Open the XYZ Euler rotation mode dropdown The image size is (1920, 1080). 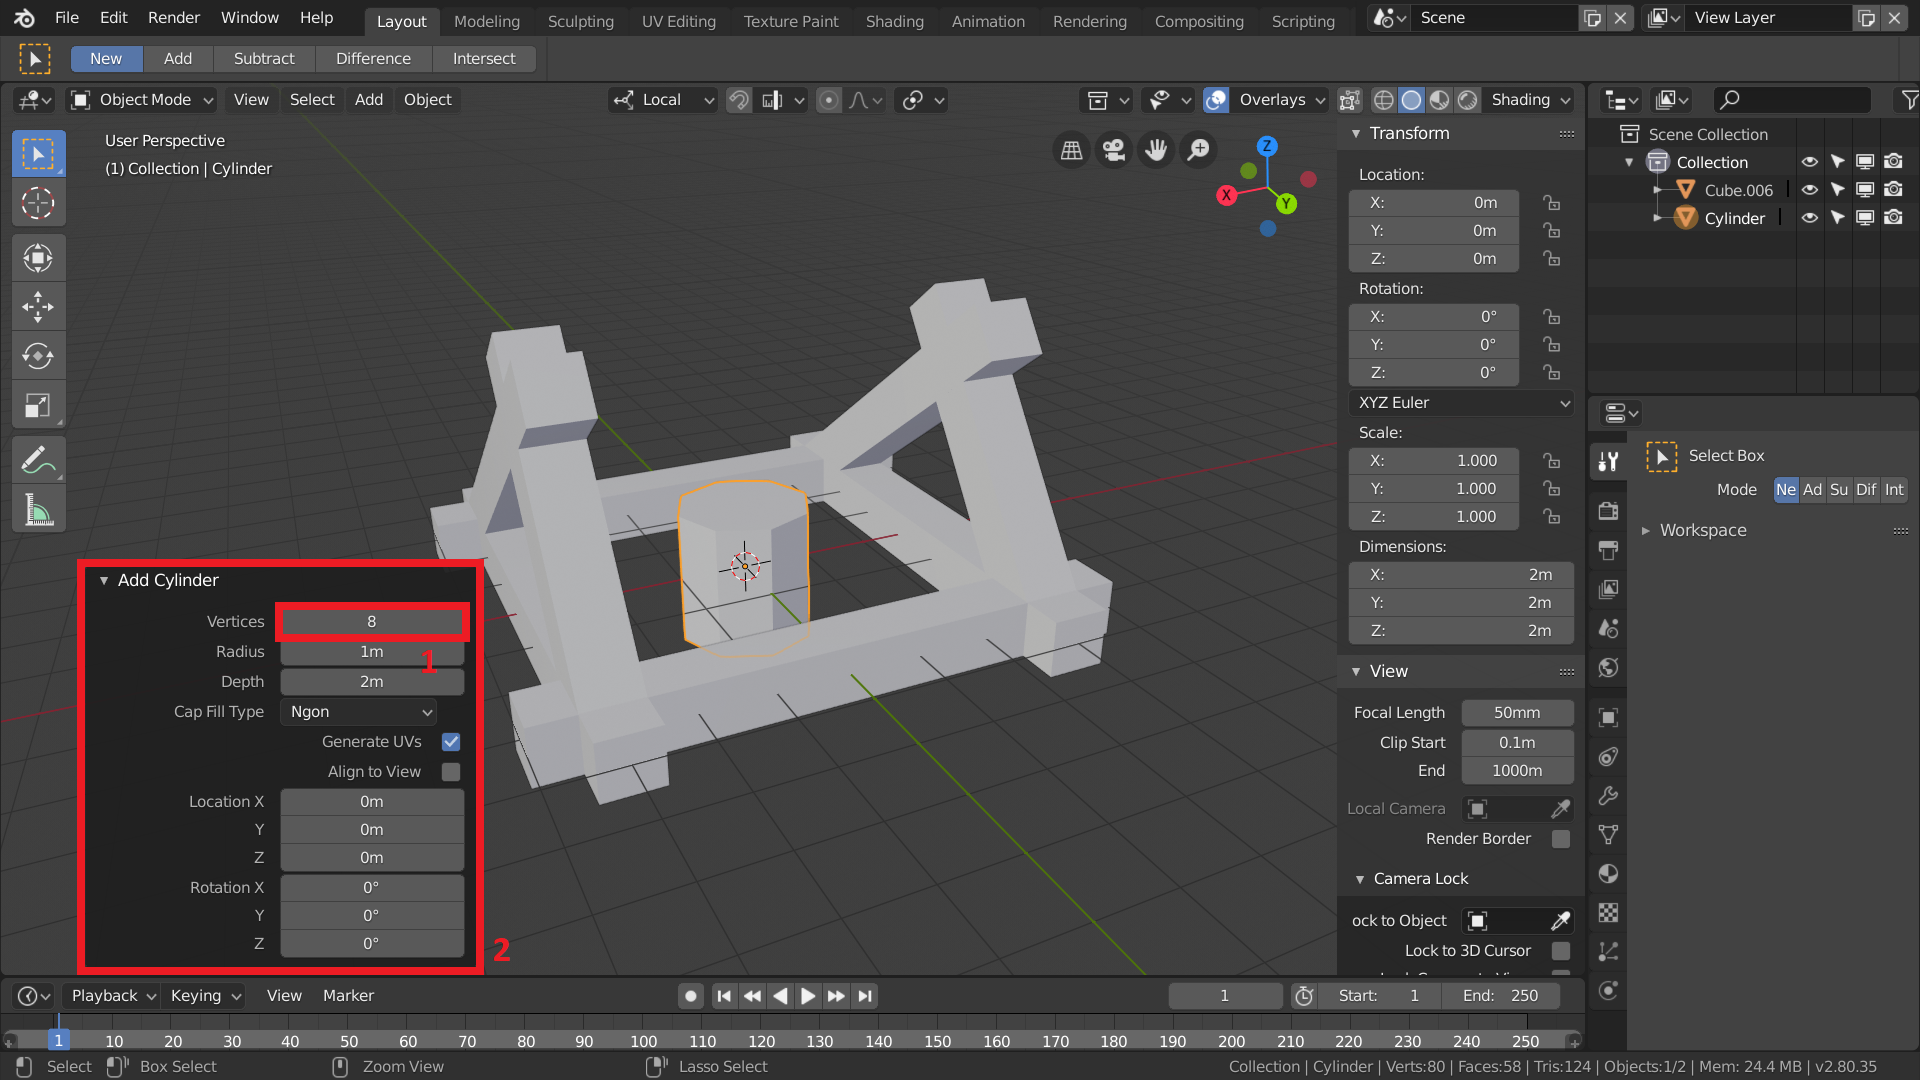pos(1461,403)
